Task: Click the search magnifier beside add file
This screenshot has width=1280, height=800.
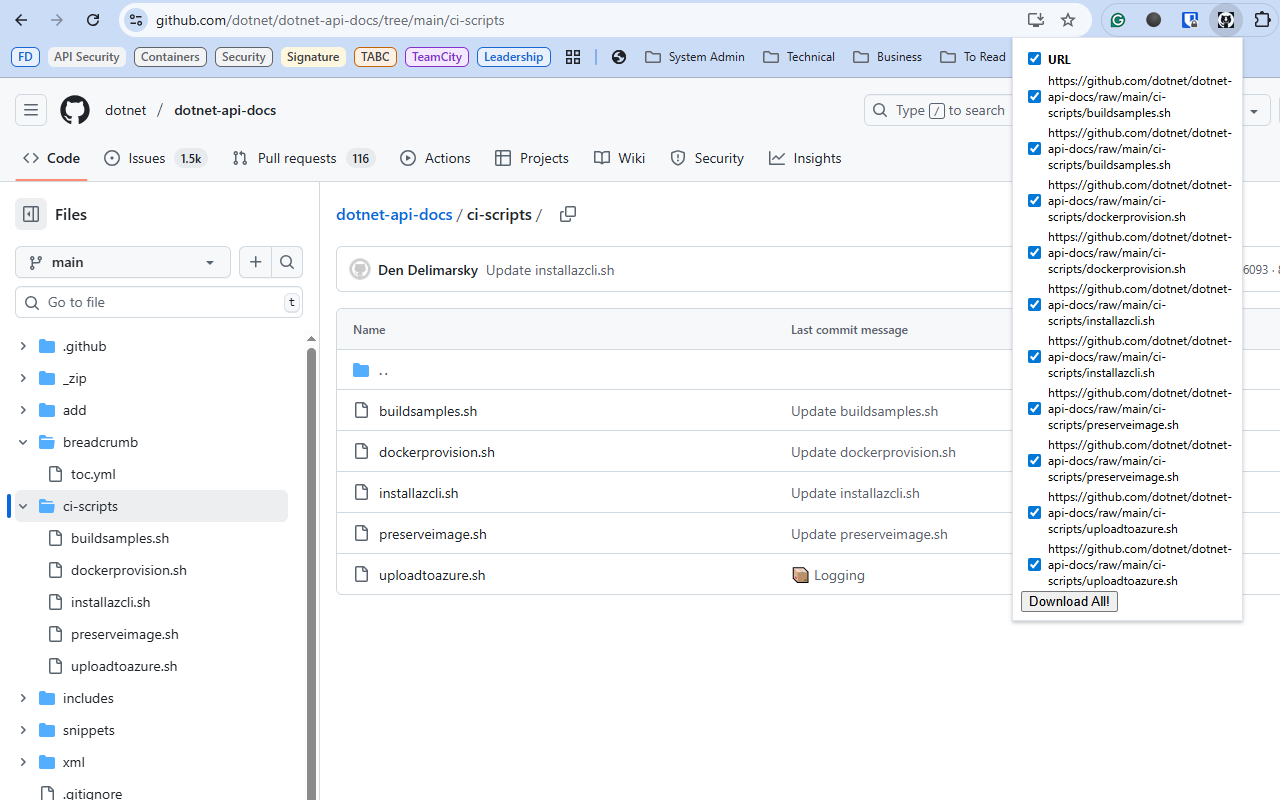Action: 287,262
